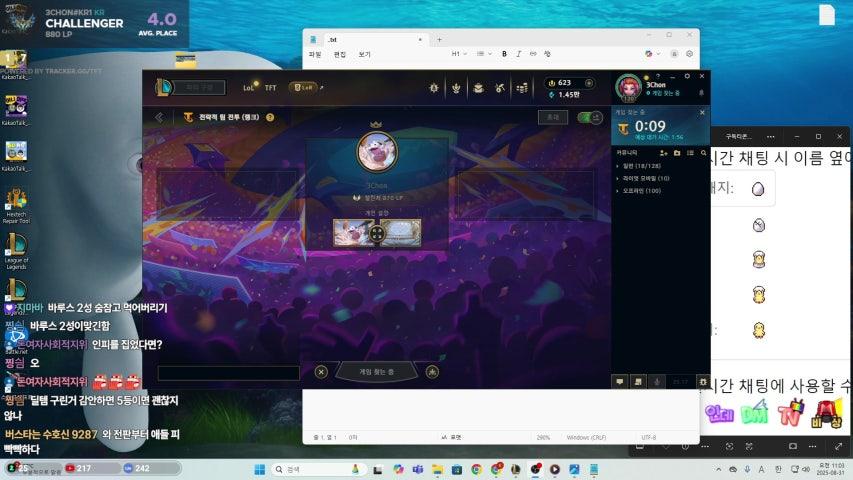Open the bug report icon in client bottom bar
This screenshot has width=853, height=480.
pyautogui.click(x=703, y=382)
